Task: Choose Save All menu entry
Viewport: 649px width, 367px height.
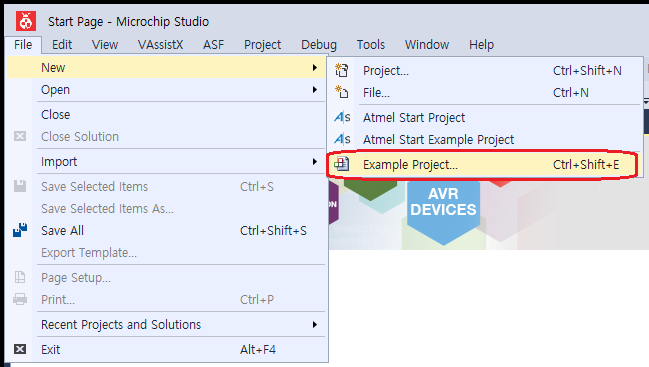Action: tap(166, 230)
